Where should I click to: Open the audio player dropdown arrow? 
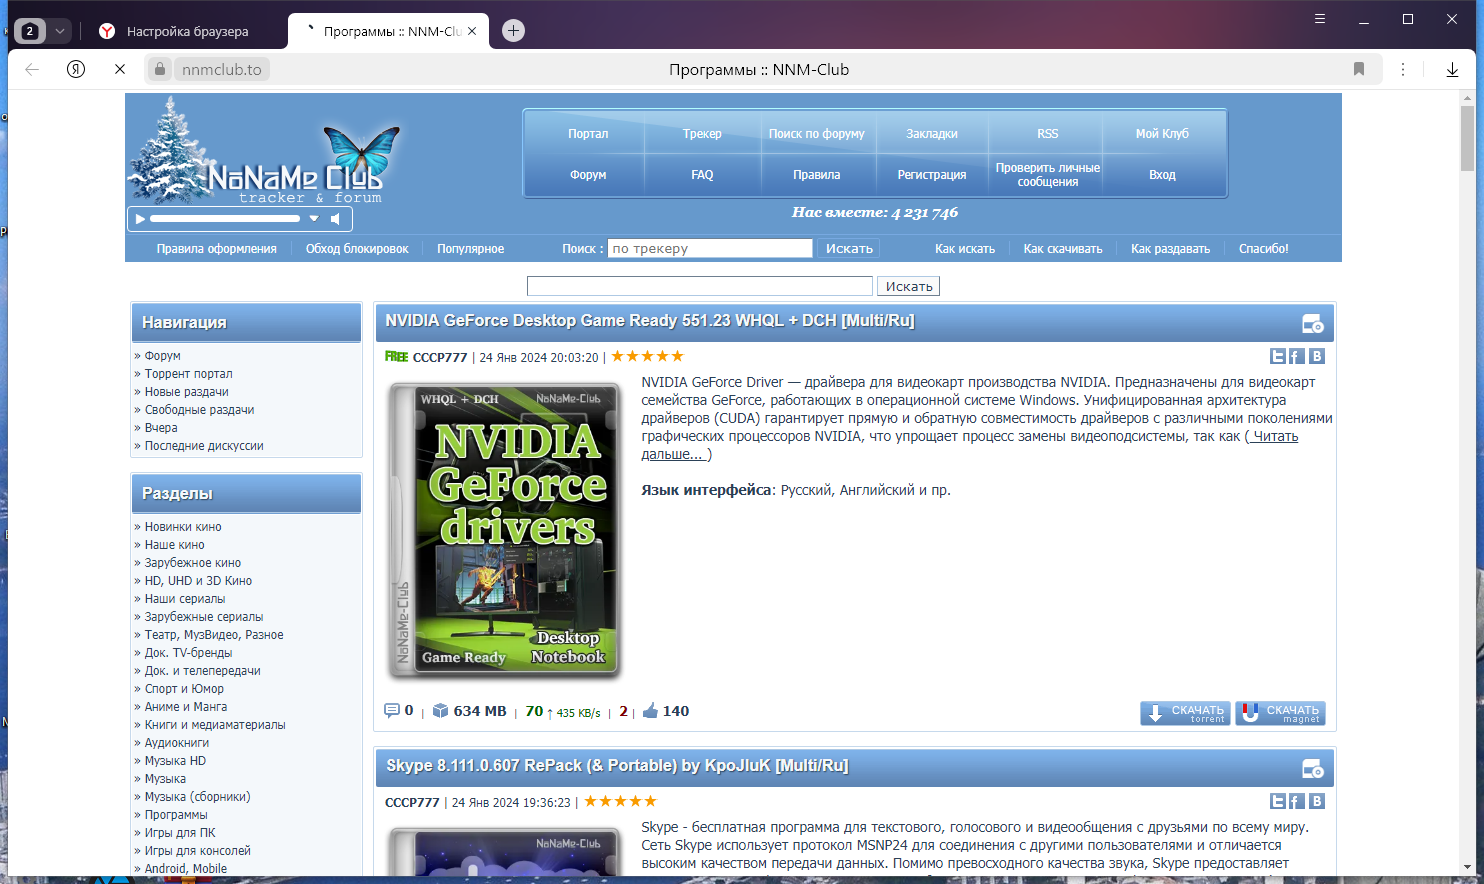tap(314, 218)
